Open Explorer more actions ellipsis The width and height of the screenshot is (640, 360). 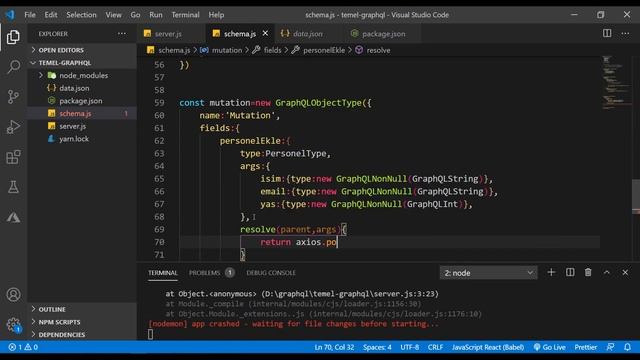(122, 34)
